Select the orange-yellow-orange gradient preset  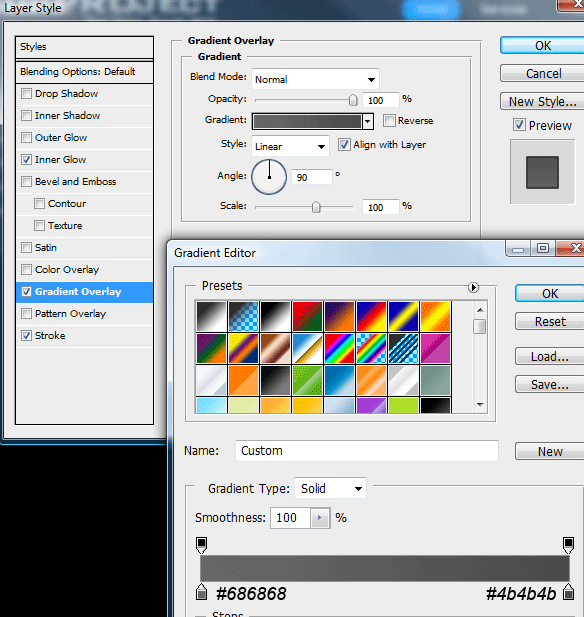click(x=435, y=316)
